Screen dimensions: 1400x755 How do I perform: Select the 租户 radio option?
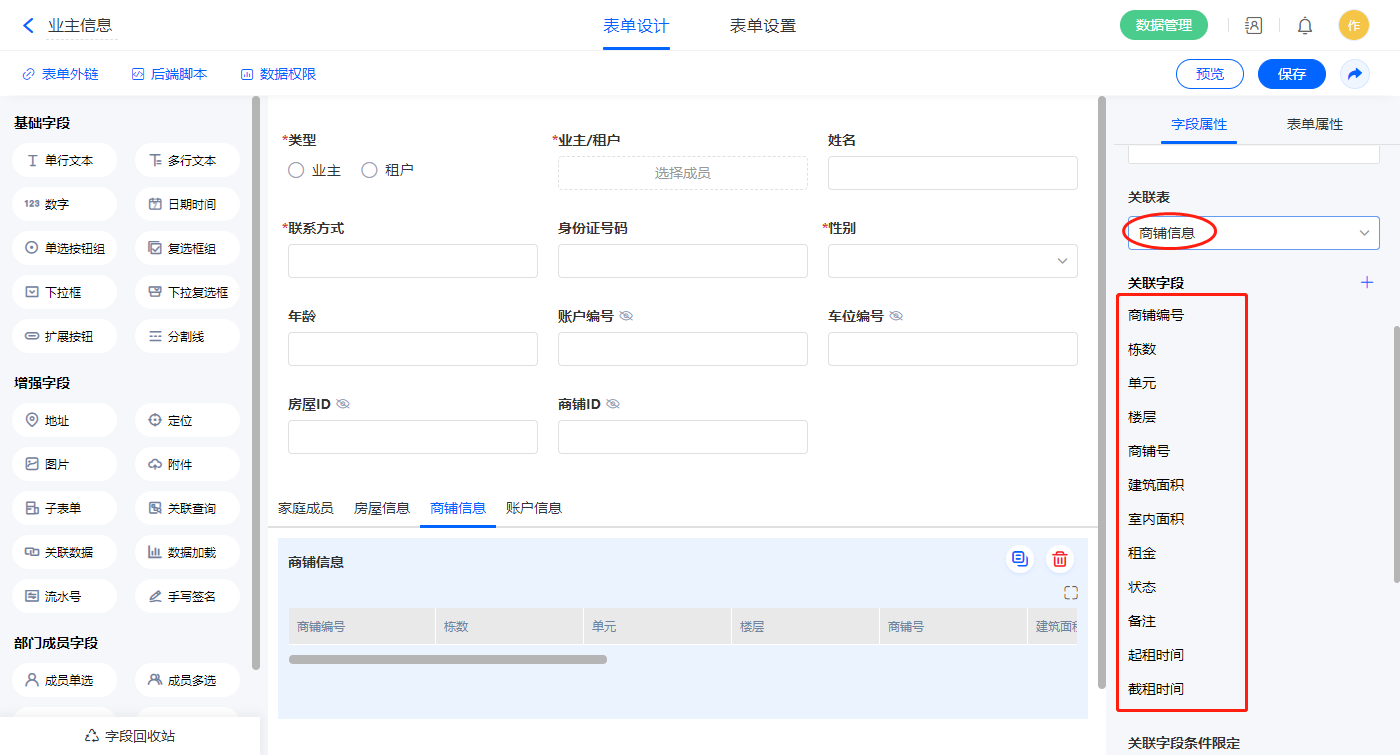tap(369, 171)
